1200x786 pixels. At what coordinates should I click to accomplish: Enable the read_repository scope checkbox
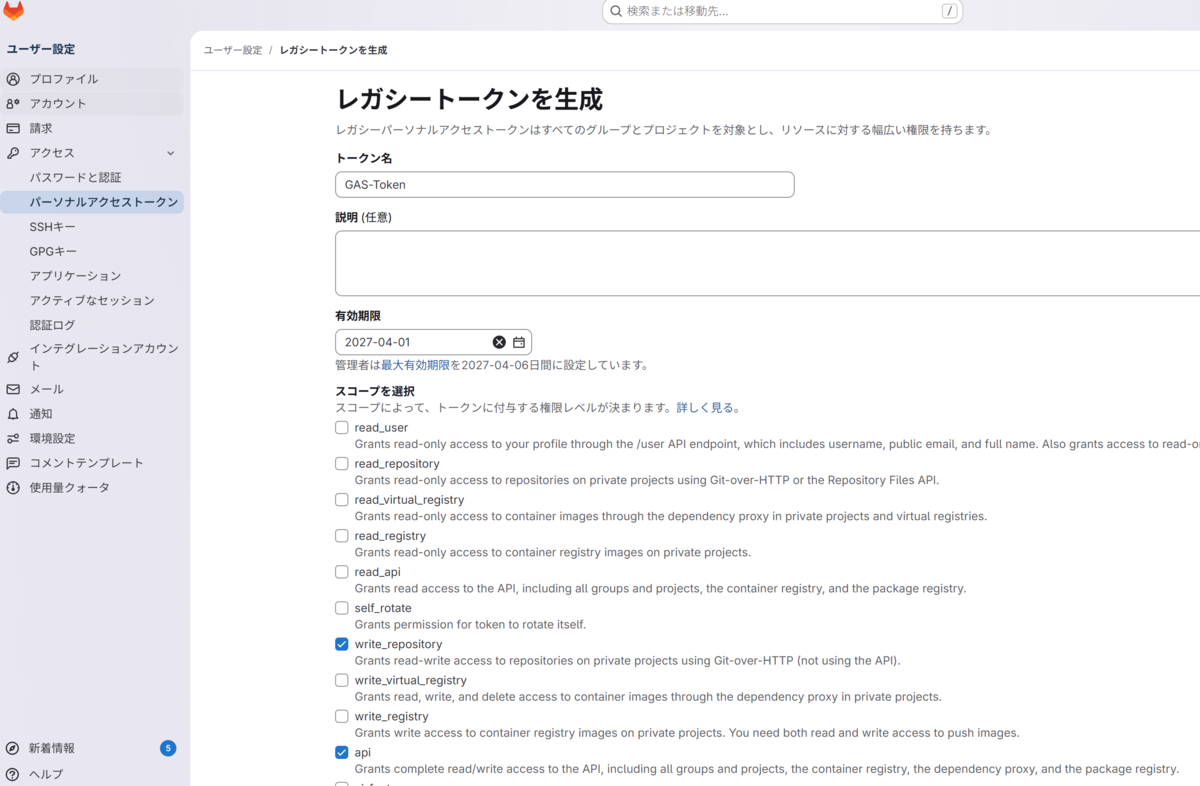[342, 463]
